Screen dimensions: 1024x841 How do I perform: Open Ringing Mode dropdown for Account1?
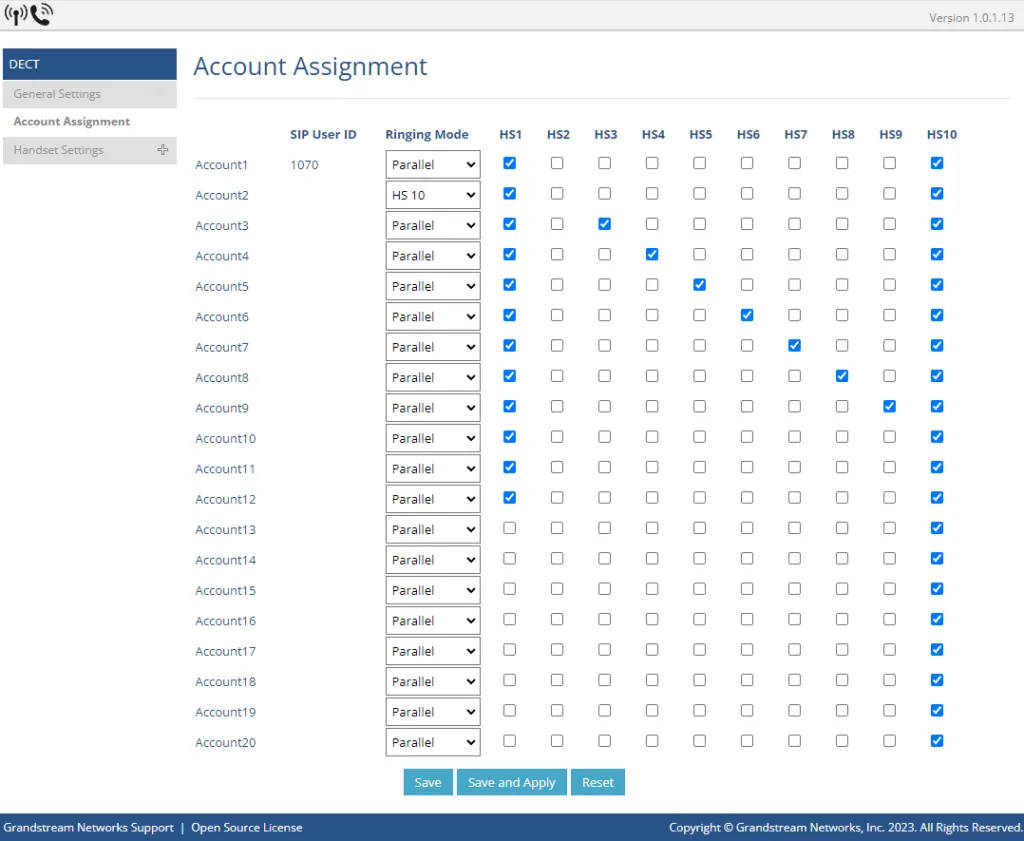[x=433, y=165]
